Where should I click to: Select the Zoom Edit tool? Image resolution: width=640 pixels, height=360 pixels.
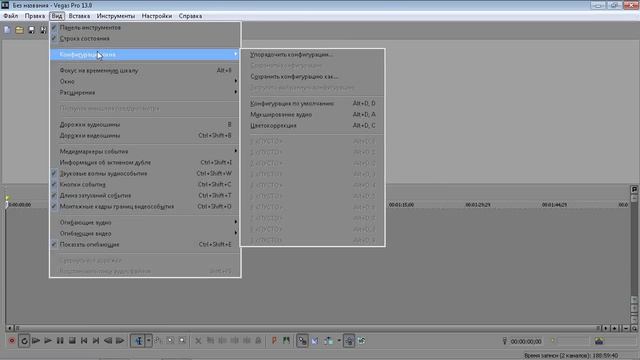tap(182, 341)
